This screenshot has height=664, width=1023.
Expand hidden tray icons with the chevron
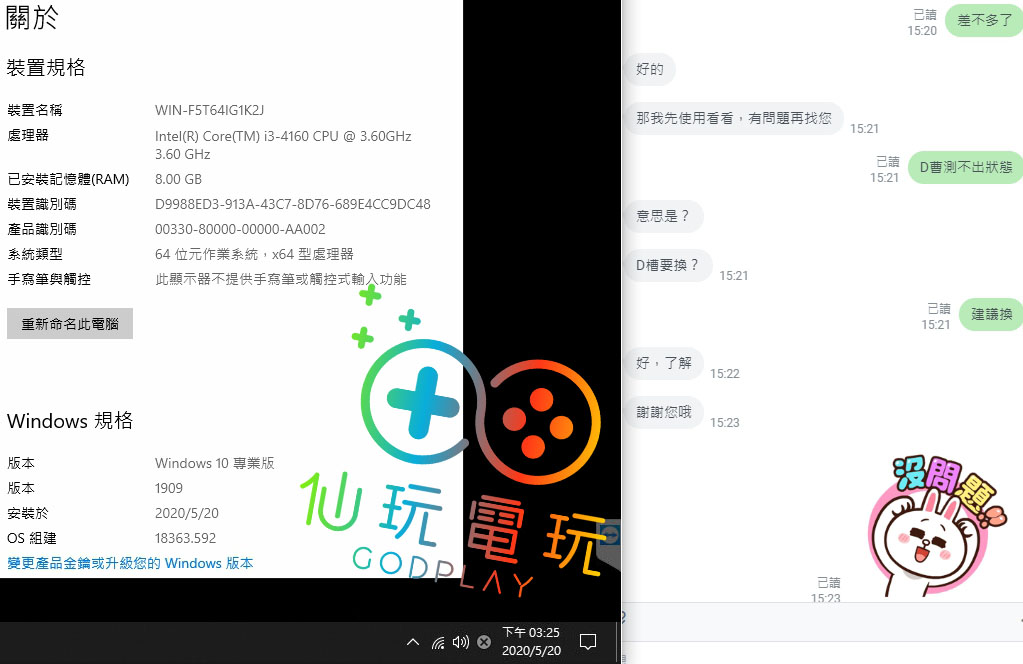click(x=412, y=642)
